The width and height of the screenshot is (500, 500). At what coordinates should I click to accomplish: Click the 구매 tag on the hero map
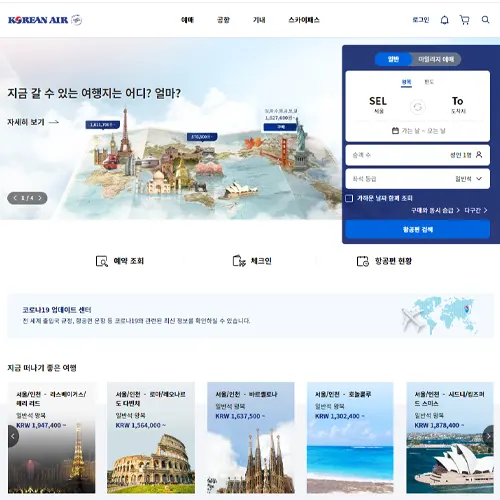280,127
